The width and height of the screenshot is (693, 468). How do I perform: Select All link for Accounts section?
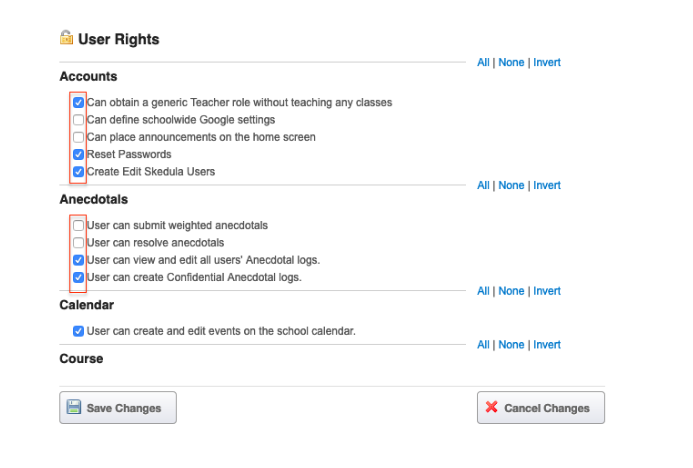[483, 62]
